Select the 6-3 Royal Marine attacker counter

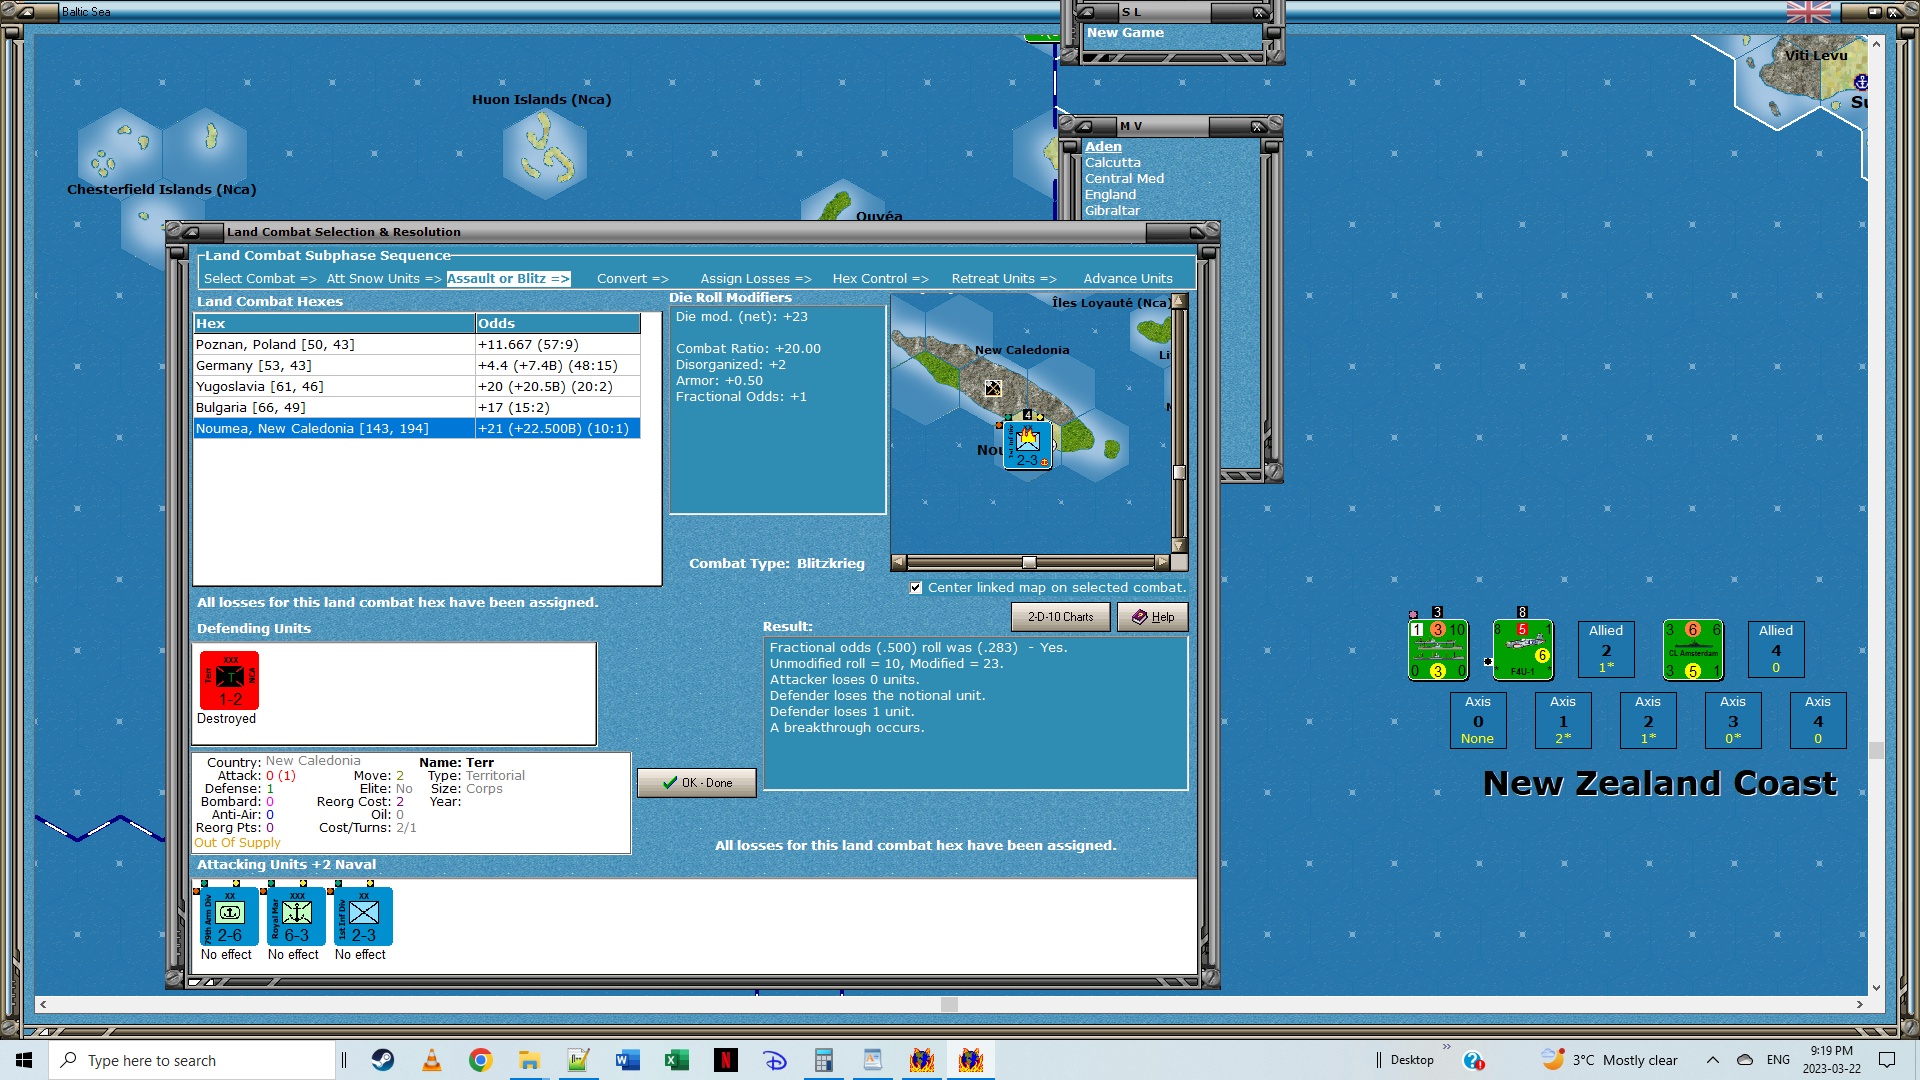(x=296, y=916)
